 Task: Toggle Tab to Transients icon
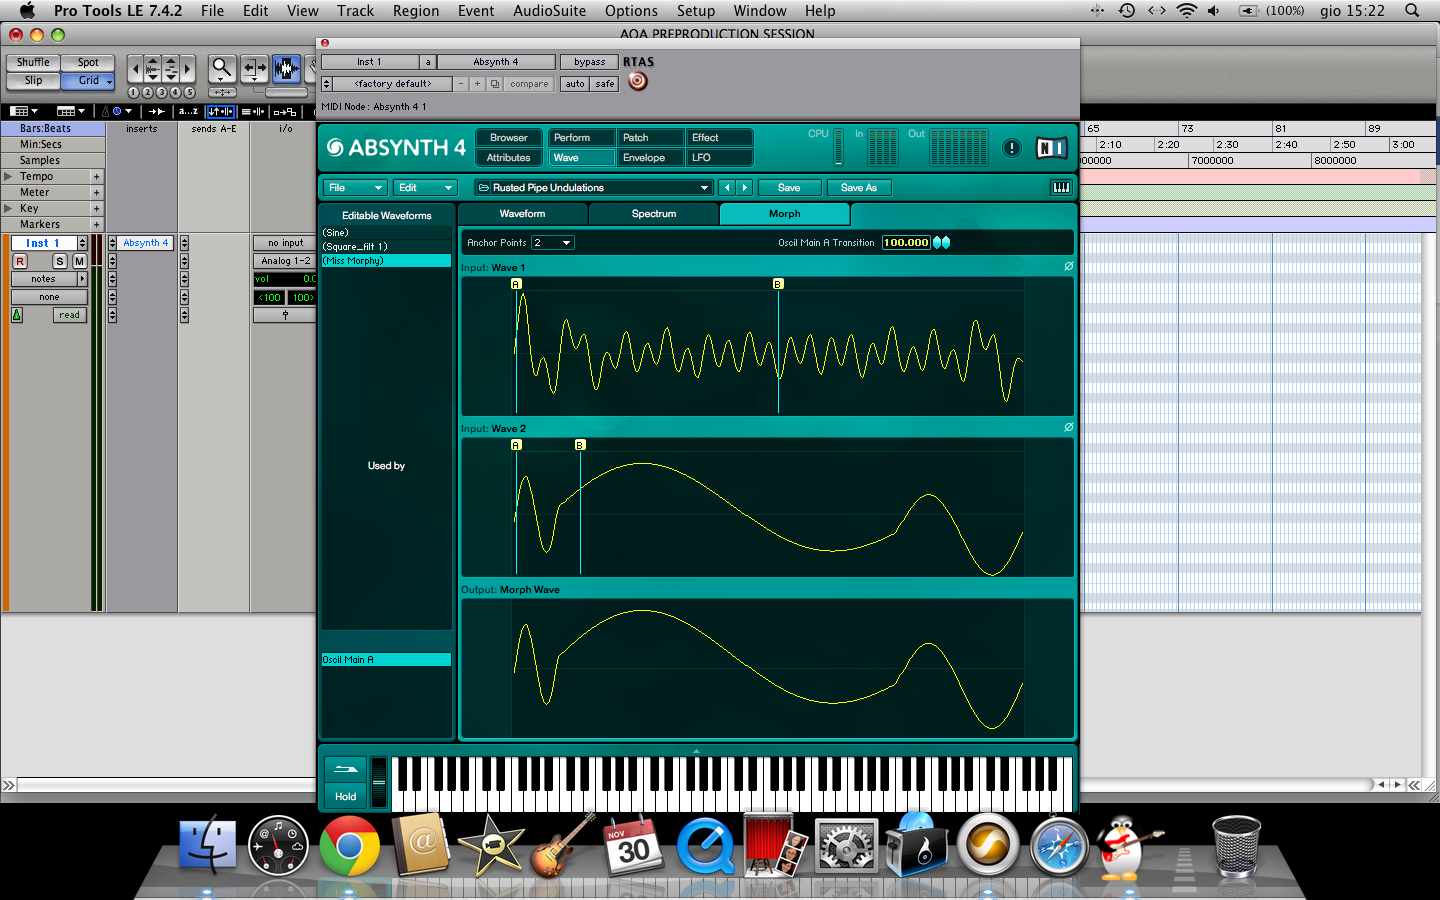click(157, 111)
